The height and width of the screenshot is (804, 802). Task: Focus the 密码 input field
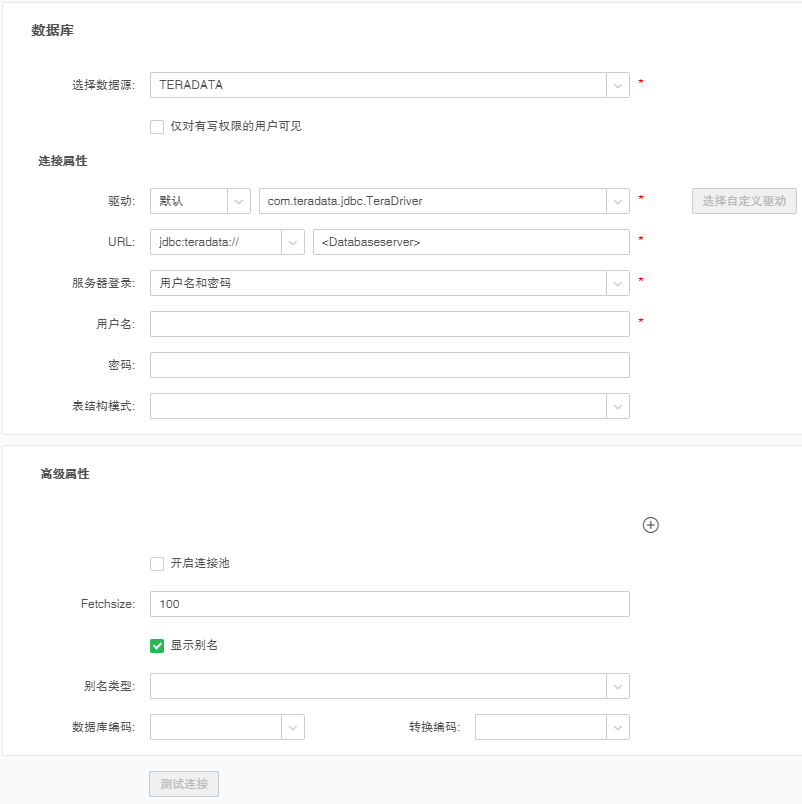click(x=389, y=365)
